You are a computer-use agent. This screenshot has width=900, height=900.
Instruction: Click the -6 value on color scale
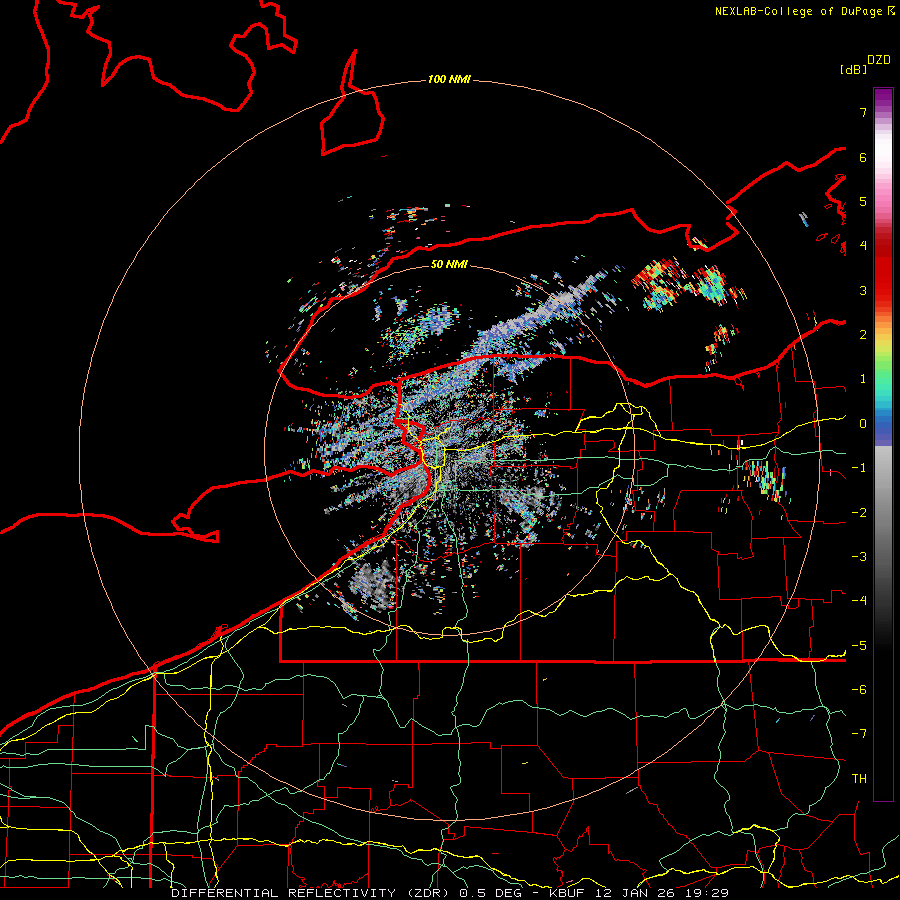click(x=859, y=690)
